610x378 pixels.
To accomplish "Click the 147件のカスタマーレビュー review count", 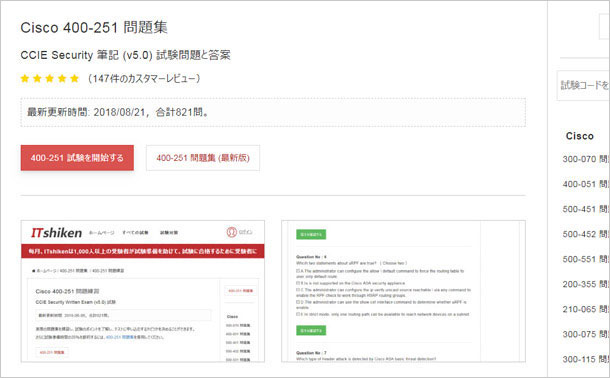I will tap(144, 79).
